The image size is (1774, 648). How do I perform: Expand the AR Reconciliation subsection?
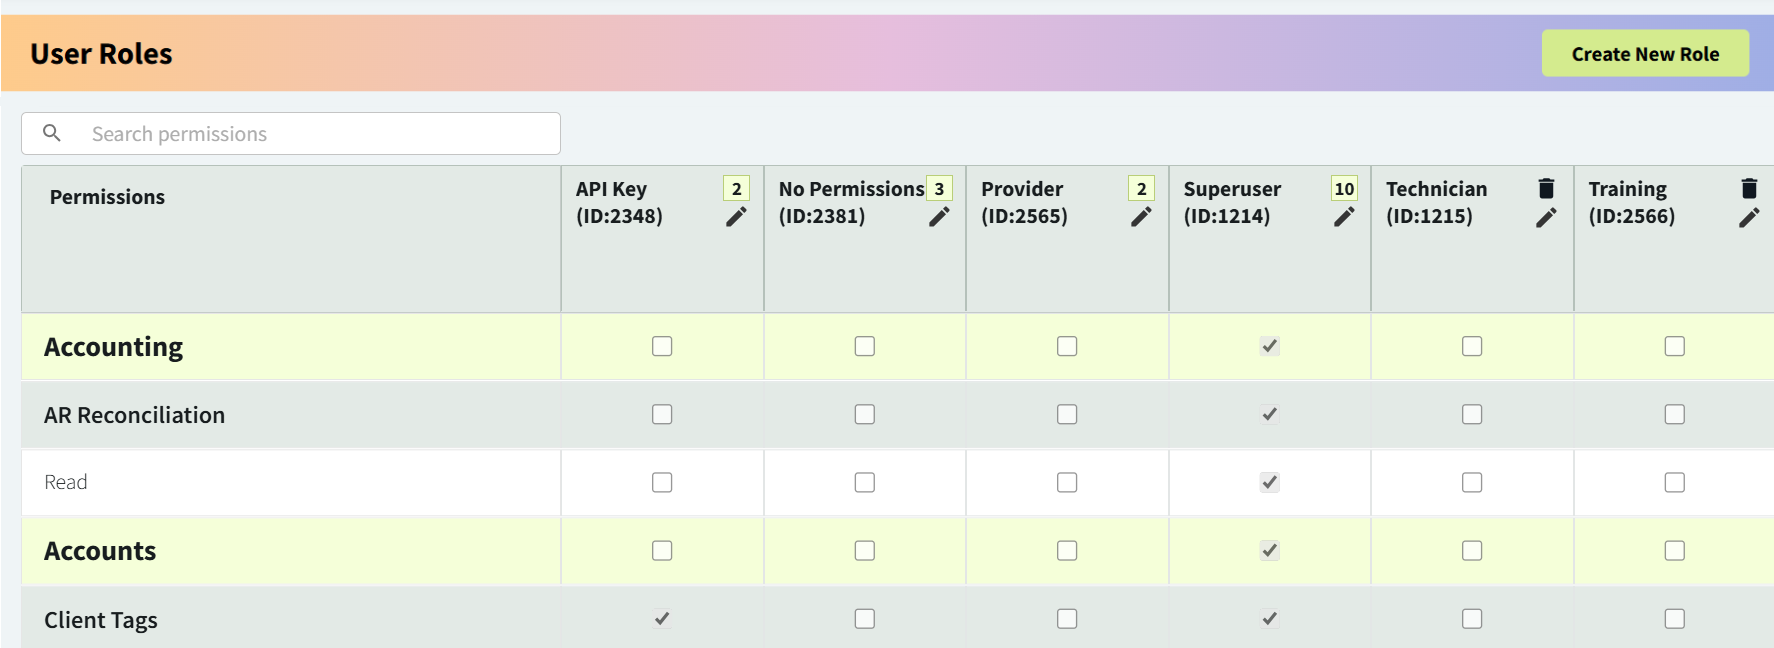point(134,414)
